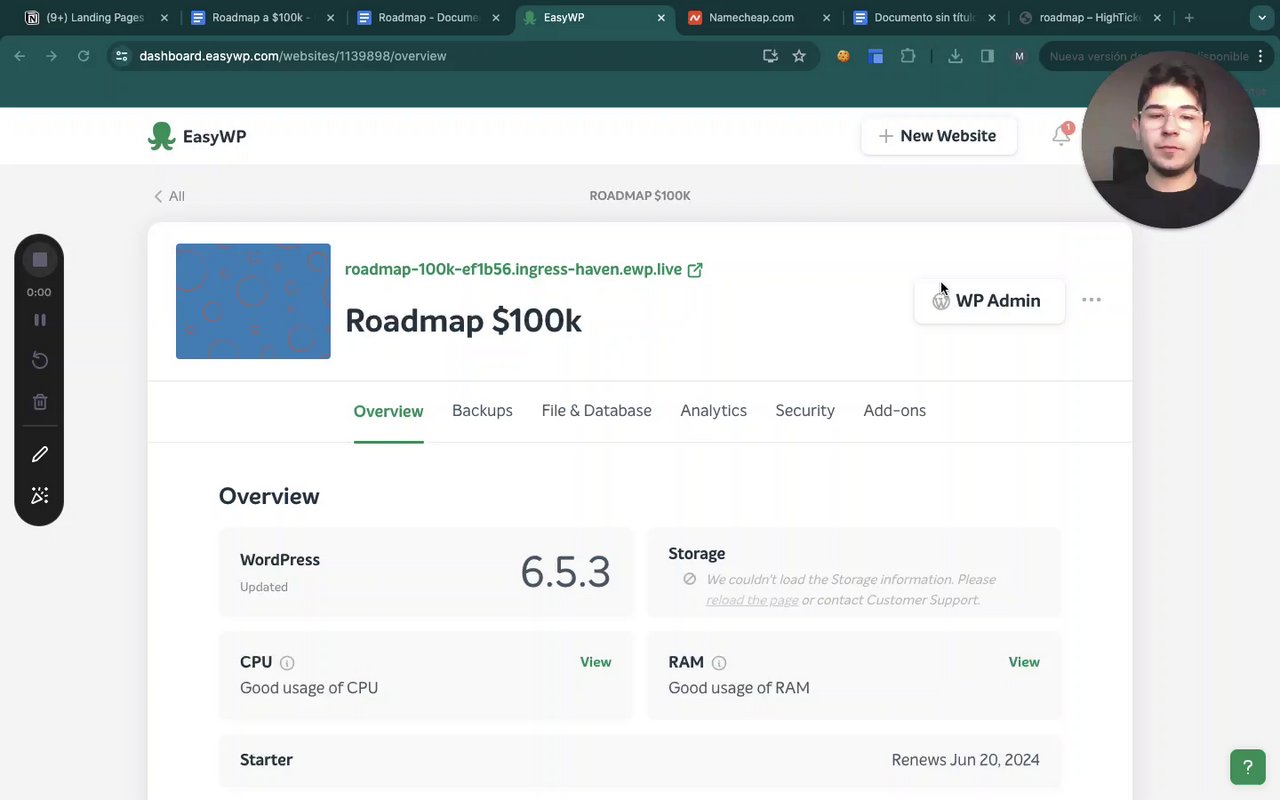The image size is (1280, 800).
Task: Restart the recording with the undo icon
Action: [40, 360]
